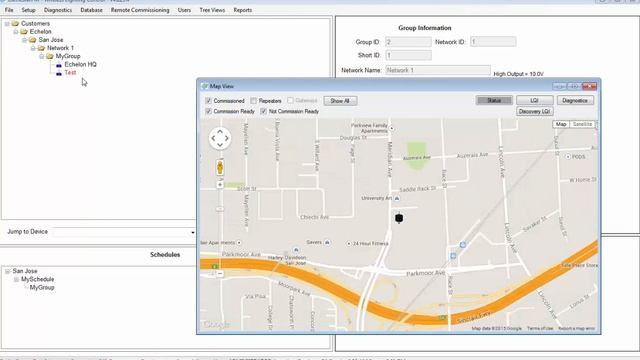Image resolution: width=640 pixels, height=360 pixels.
Task: Click the Terms of Use map link
Action: pos(540,329)
